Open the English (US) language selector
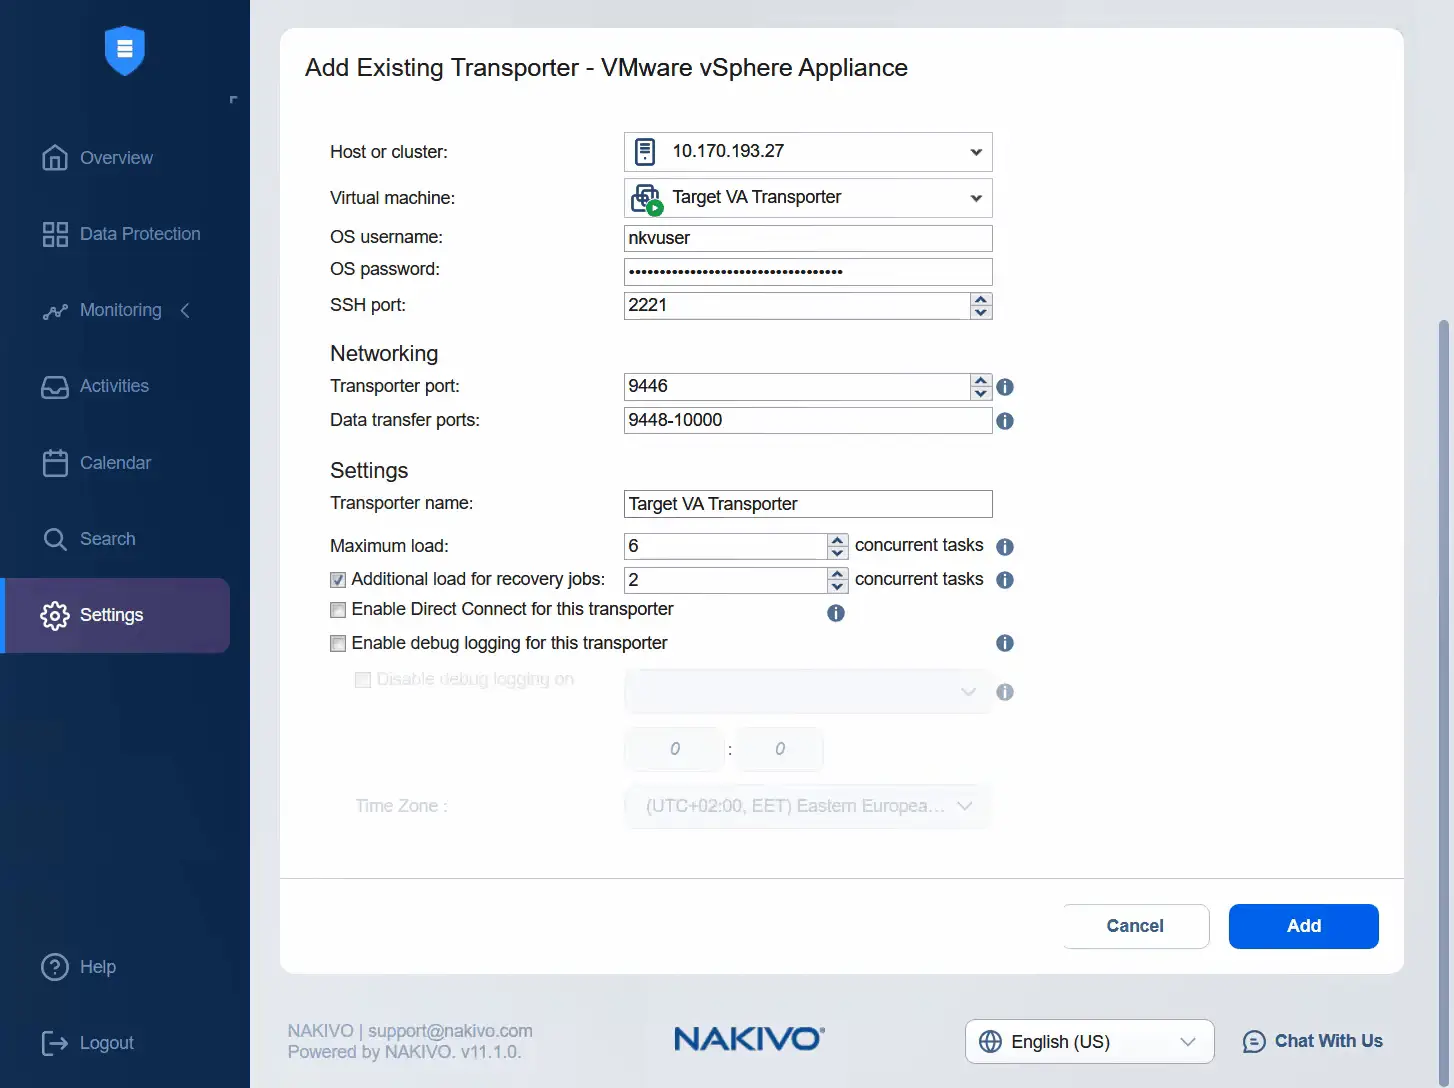This screenshot has height=1088, width=1454. pos(1088,1041)
